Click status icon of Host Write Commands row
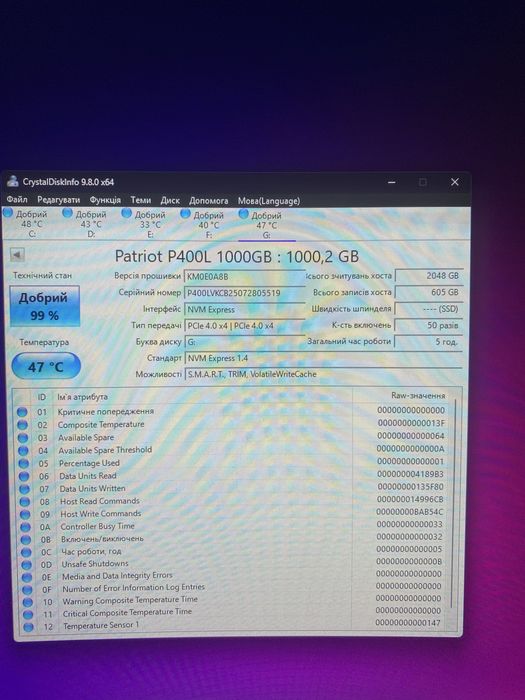The height and width of the screenshot is (700, 525). click(25, 514)
